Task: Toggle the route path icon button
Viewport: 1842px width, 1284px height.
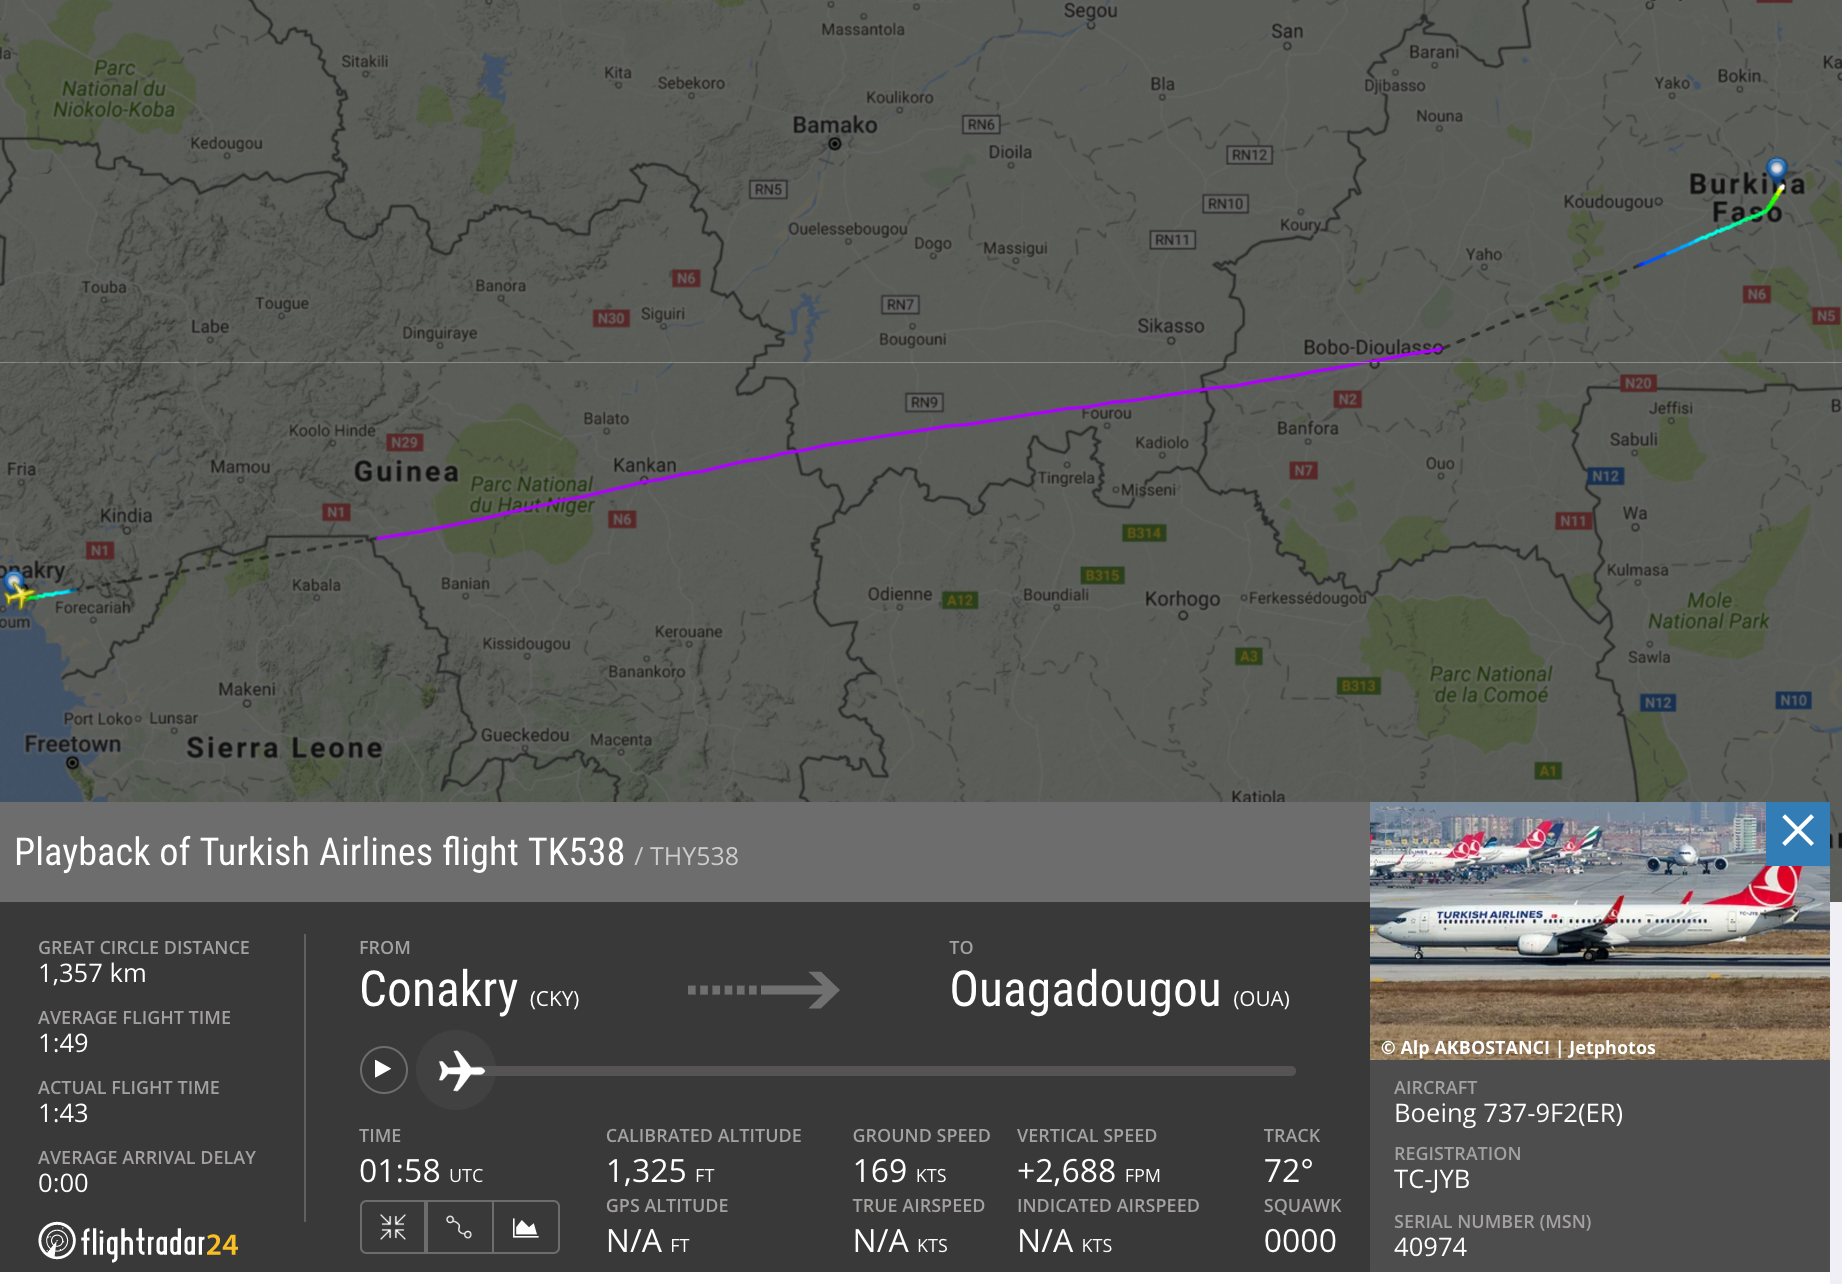Action: (x=459, y=1227)
